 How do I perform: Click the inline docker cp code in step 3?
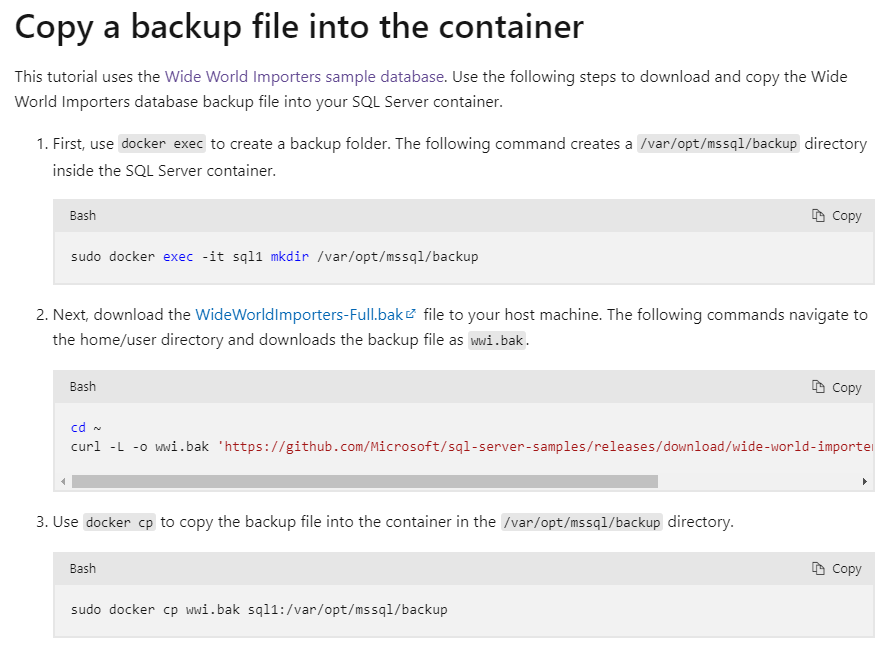point(120,523)
